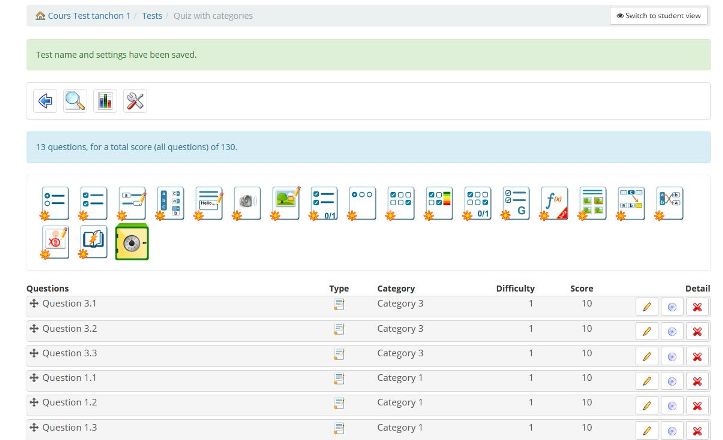
Task: Delete Question 1.2 with red X
Action: coord(697,406)
